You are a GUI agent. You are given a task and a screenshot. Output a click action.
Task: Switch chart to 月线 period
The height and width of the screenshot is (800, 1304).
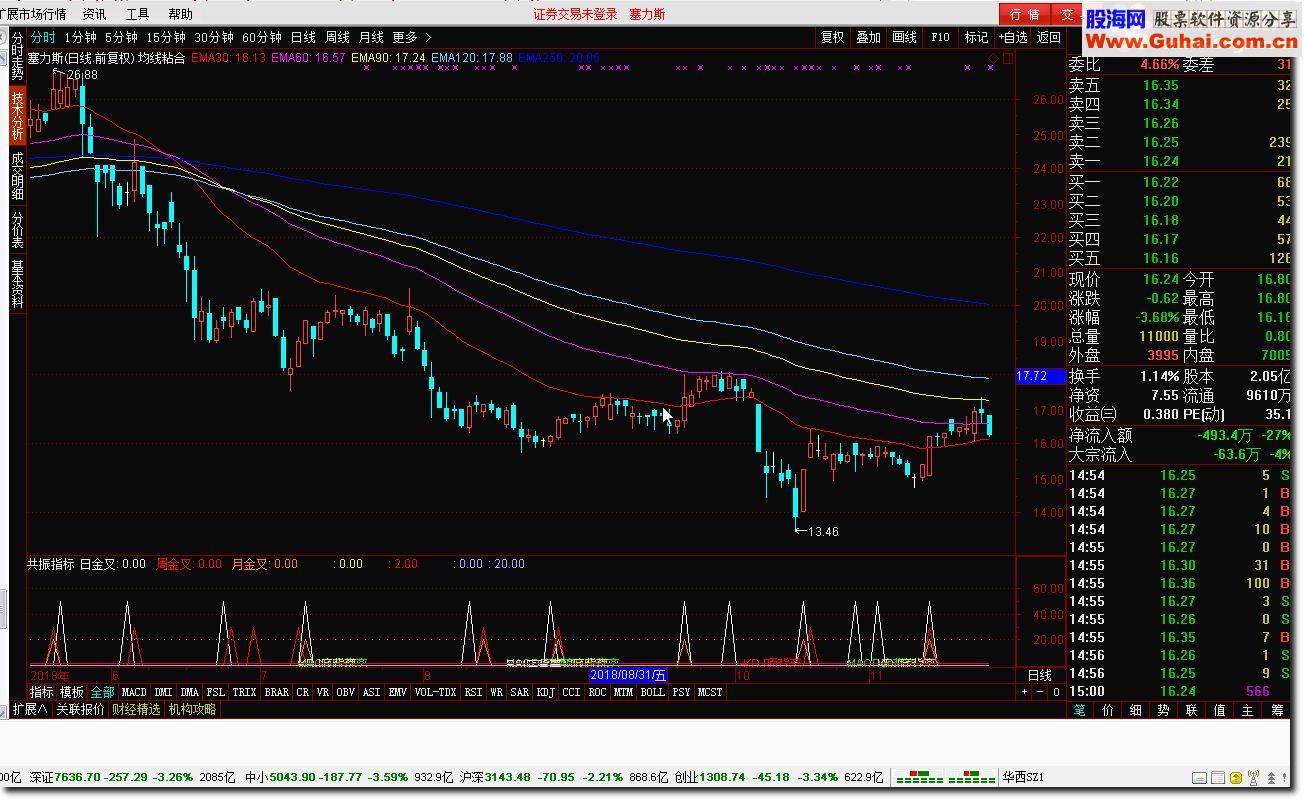pos(371,37)
